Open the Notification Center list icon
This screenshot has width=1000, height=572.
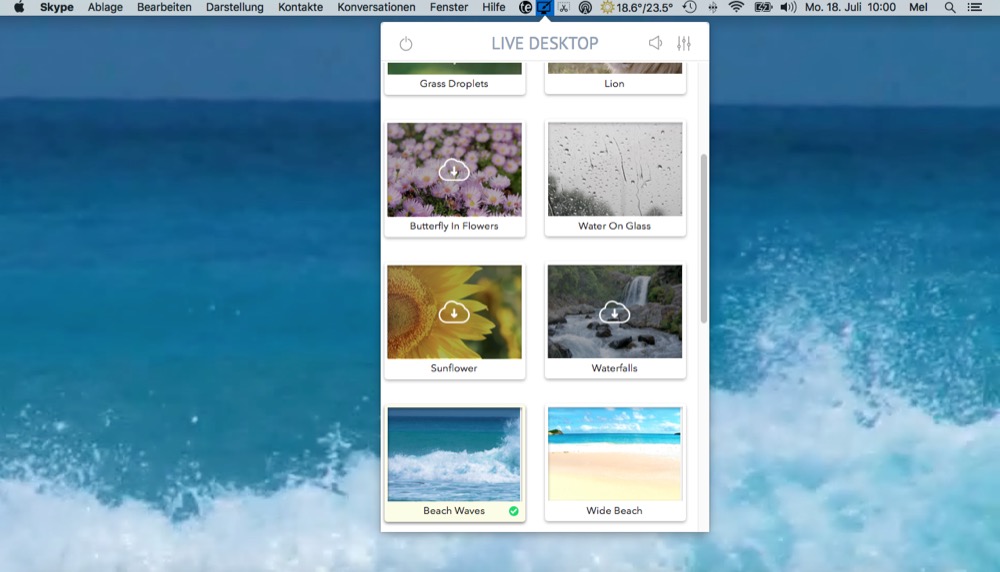(975, 8)
